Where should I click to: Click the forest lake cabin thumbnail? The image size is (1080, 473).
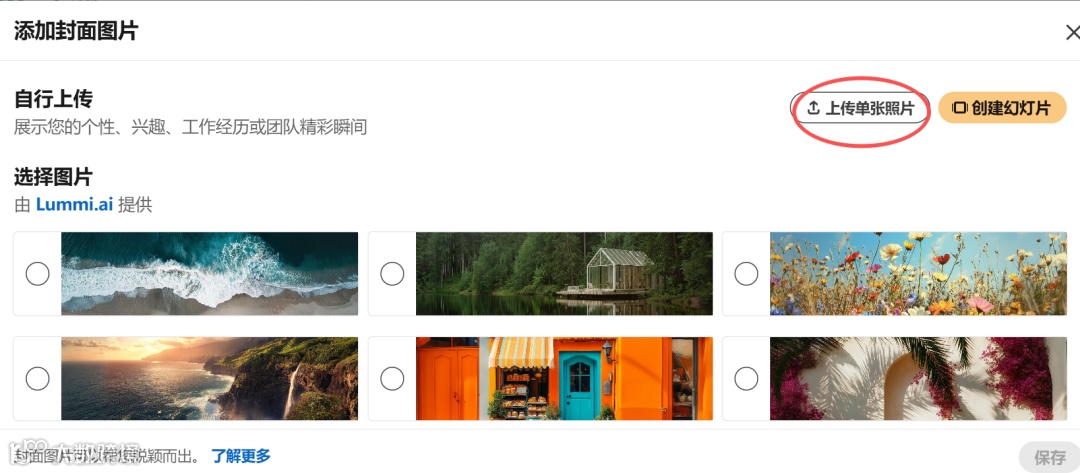point(564,273)
